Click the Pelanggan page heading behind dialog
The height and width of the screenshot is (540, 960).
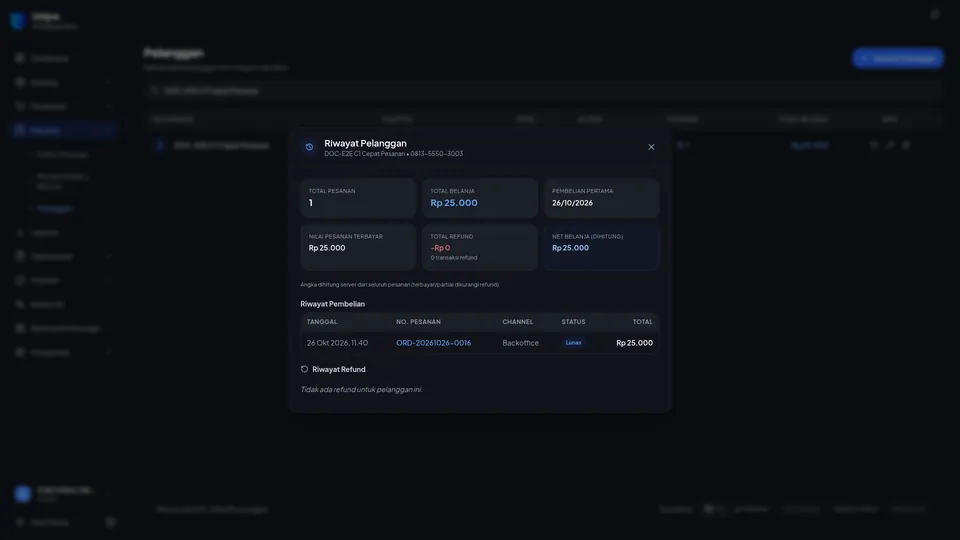174,53
